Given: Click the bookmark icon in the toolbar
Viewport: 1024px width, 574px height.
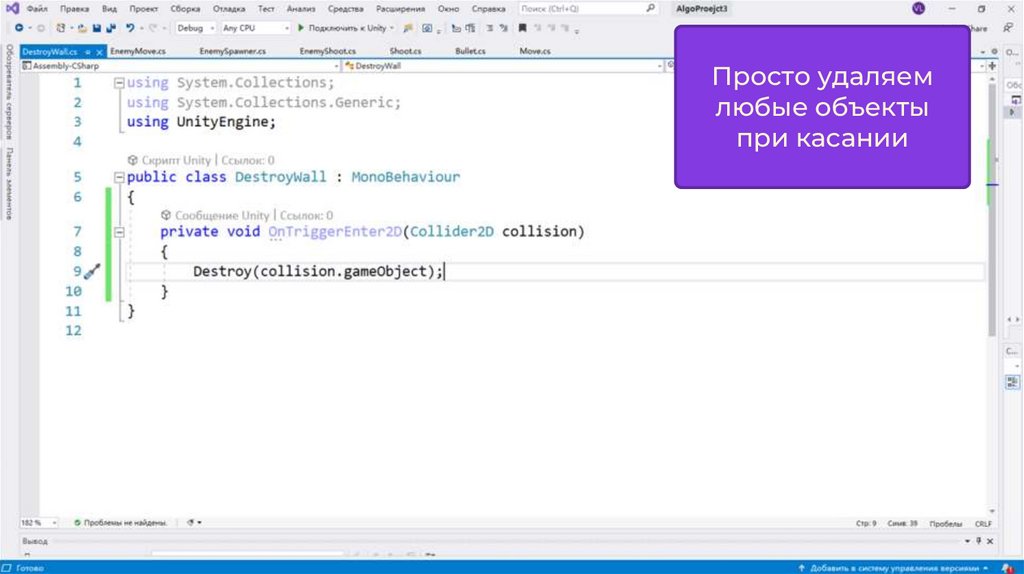Looking at the screenshot, I should (x=523, y=28).
